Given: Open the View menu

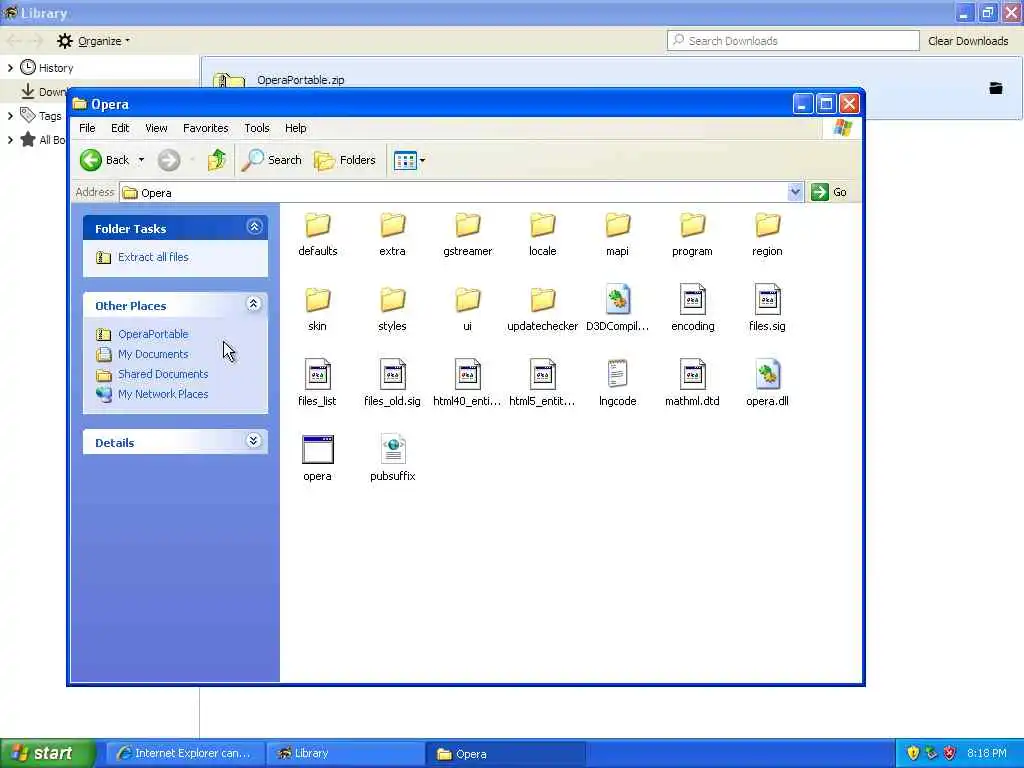Looking at the screenshot, I should coord(156,128).
